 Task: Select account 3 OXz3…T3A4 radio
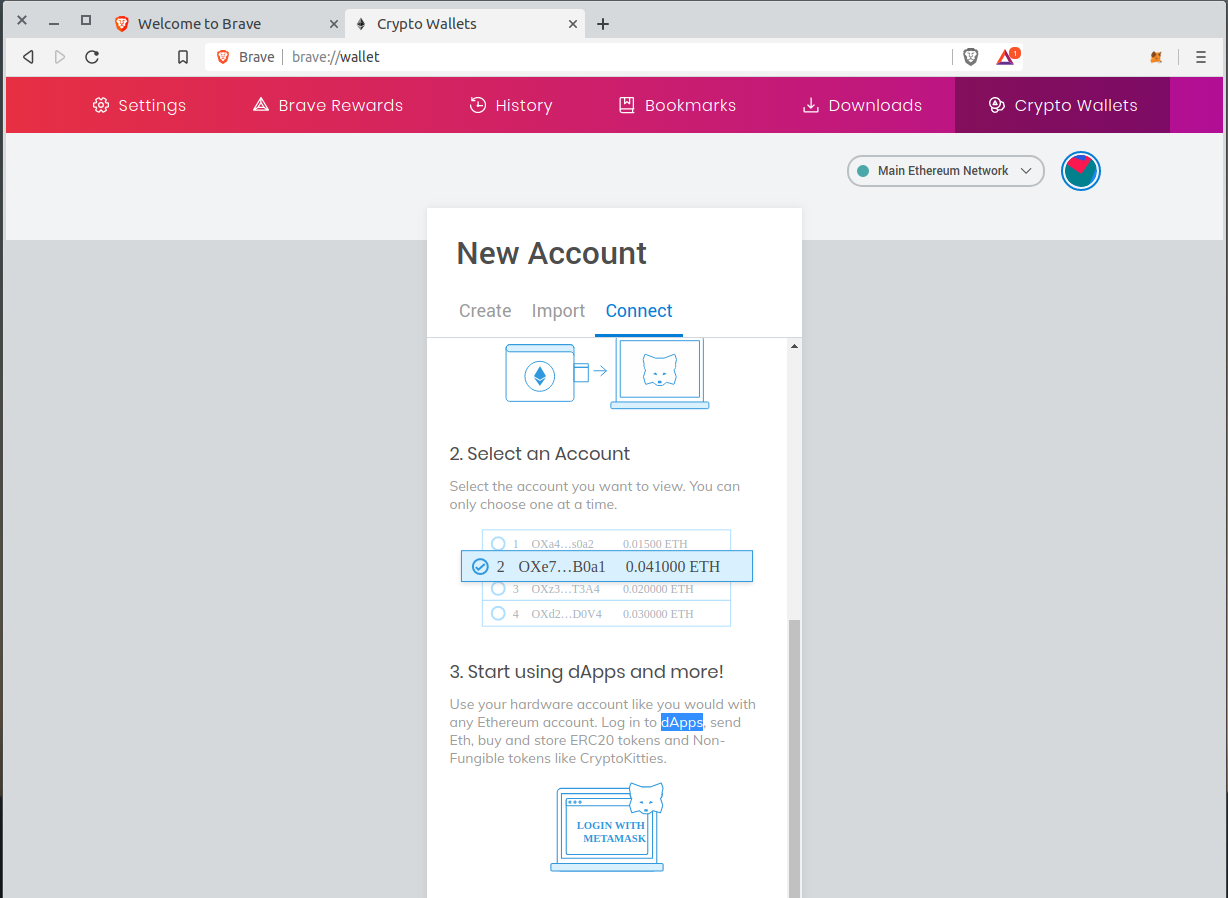(498, 589)
